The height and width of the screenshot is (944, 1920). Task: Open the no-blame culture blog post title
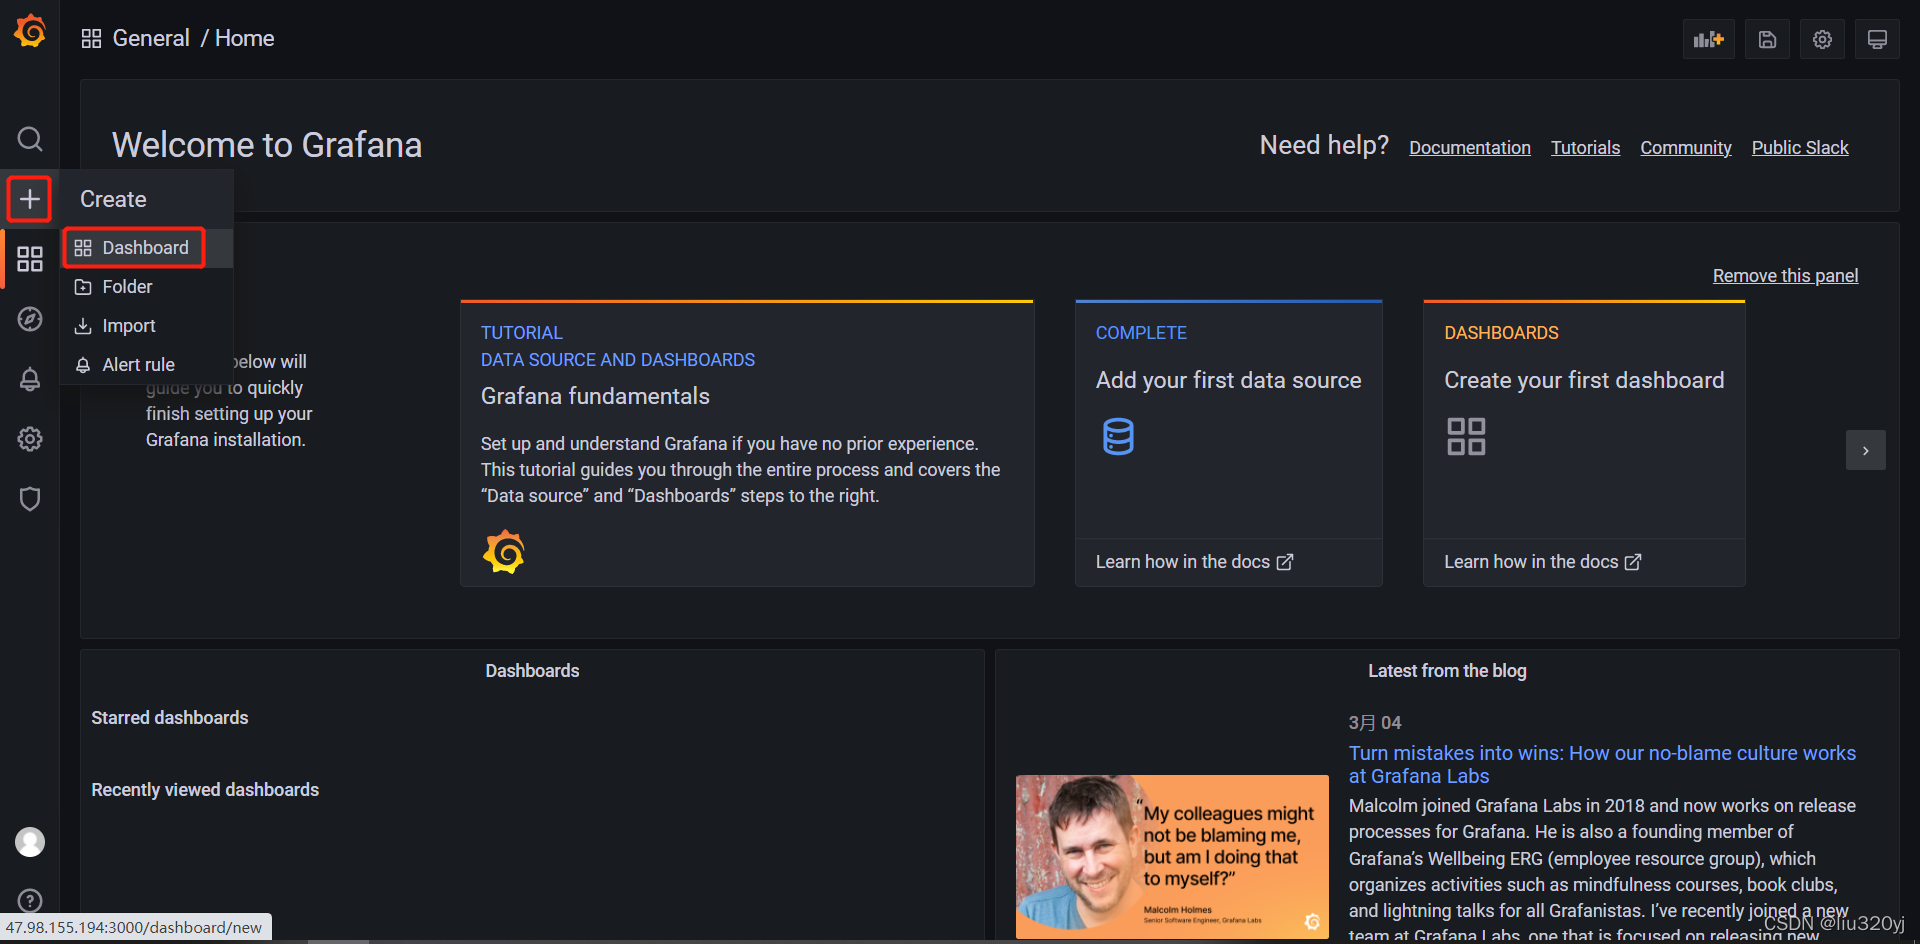[x=1602, y=765]
